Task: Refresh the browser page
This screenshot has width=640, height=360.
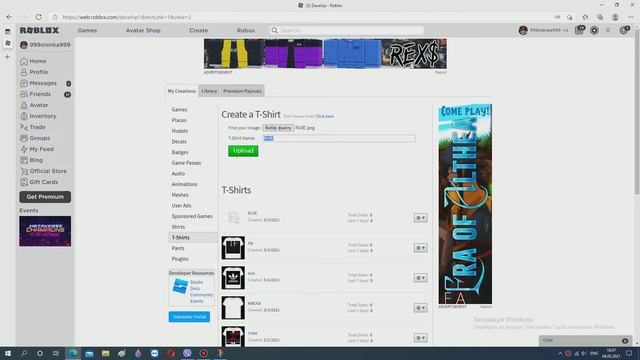Action: 38,17
